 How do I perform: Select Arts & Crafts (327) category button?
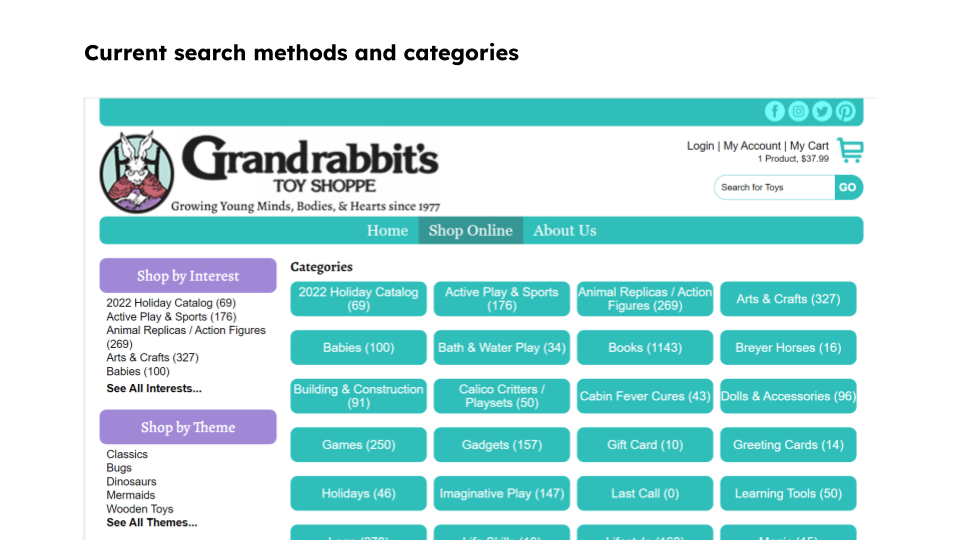pyautogui.click(x=788, y=299)
